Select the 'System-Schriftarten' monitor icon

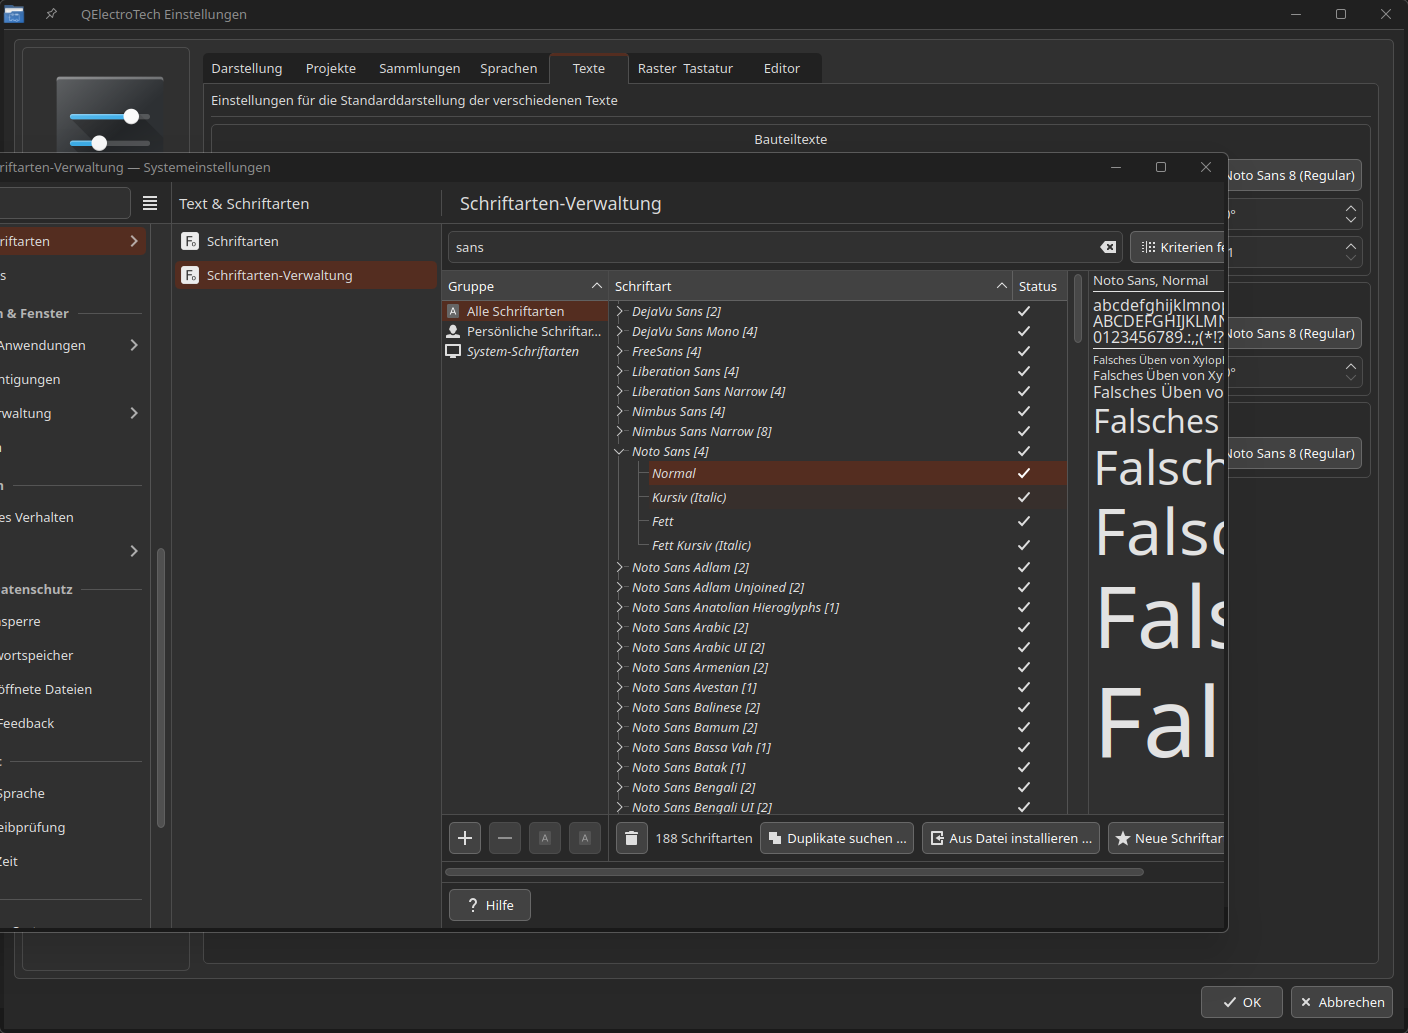tap(453, 351)
